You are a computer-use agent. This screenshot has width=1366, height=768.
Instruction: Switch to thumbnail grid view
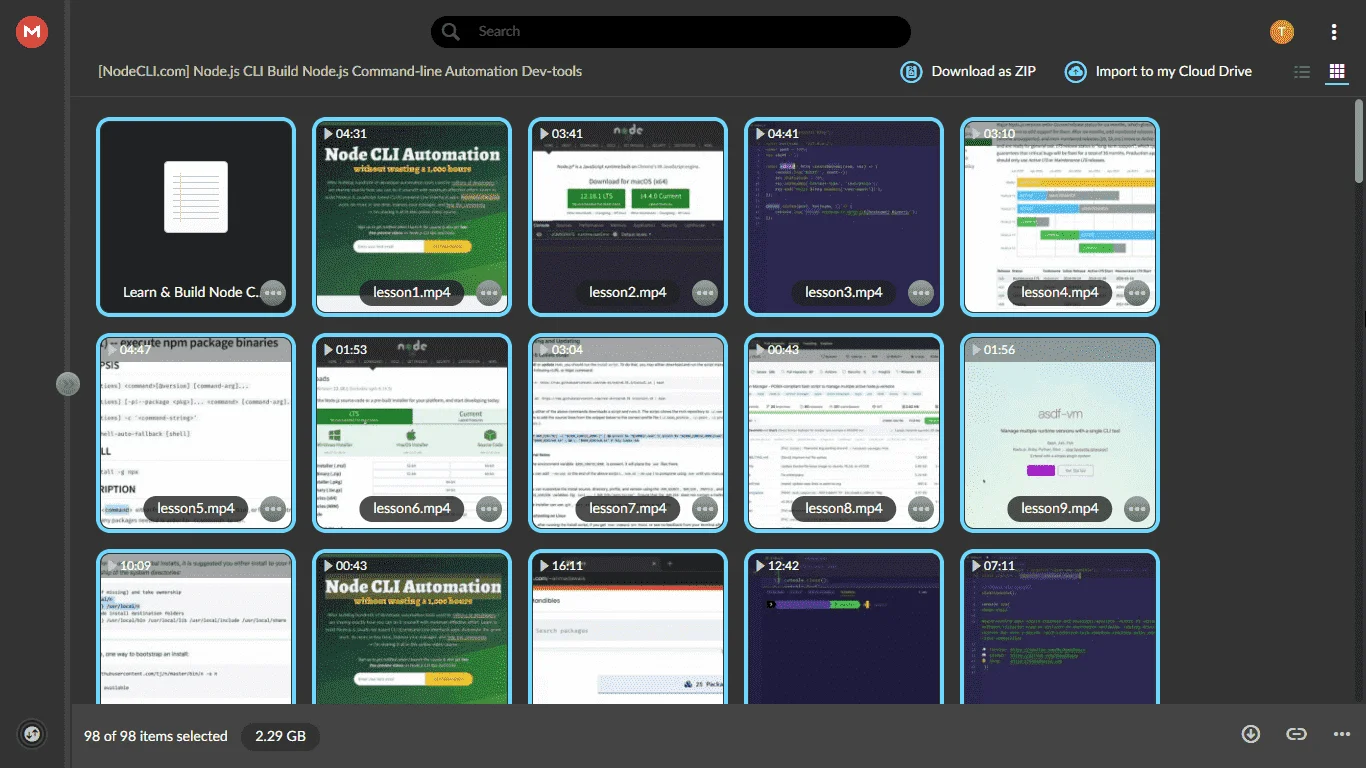1336,72
